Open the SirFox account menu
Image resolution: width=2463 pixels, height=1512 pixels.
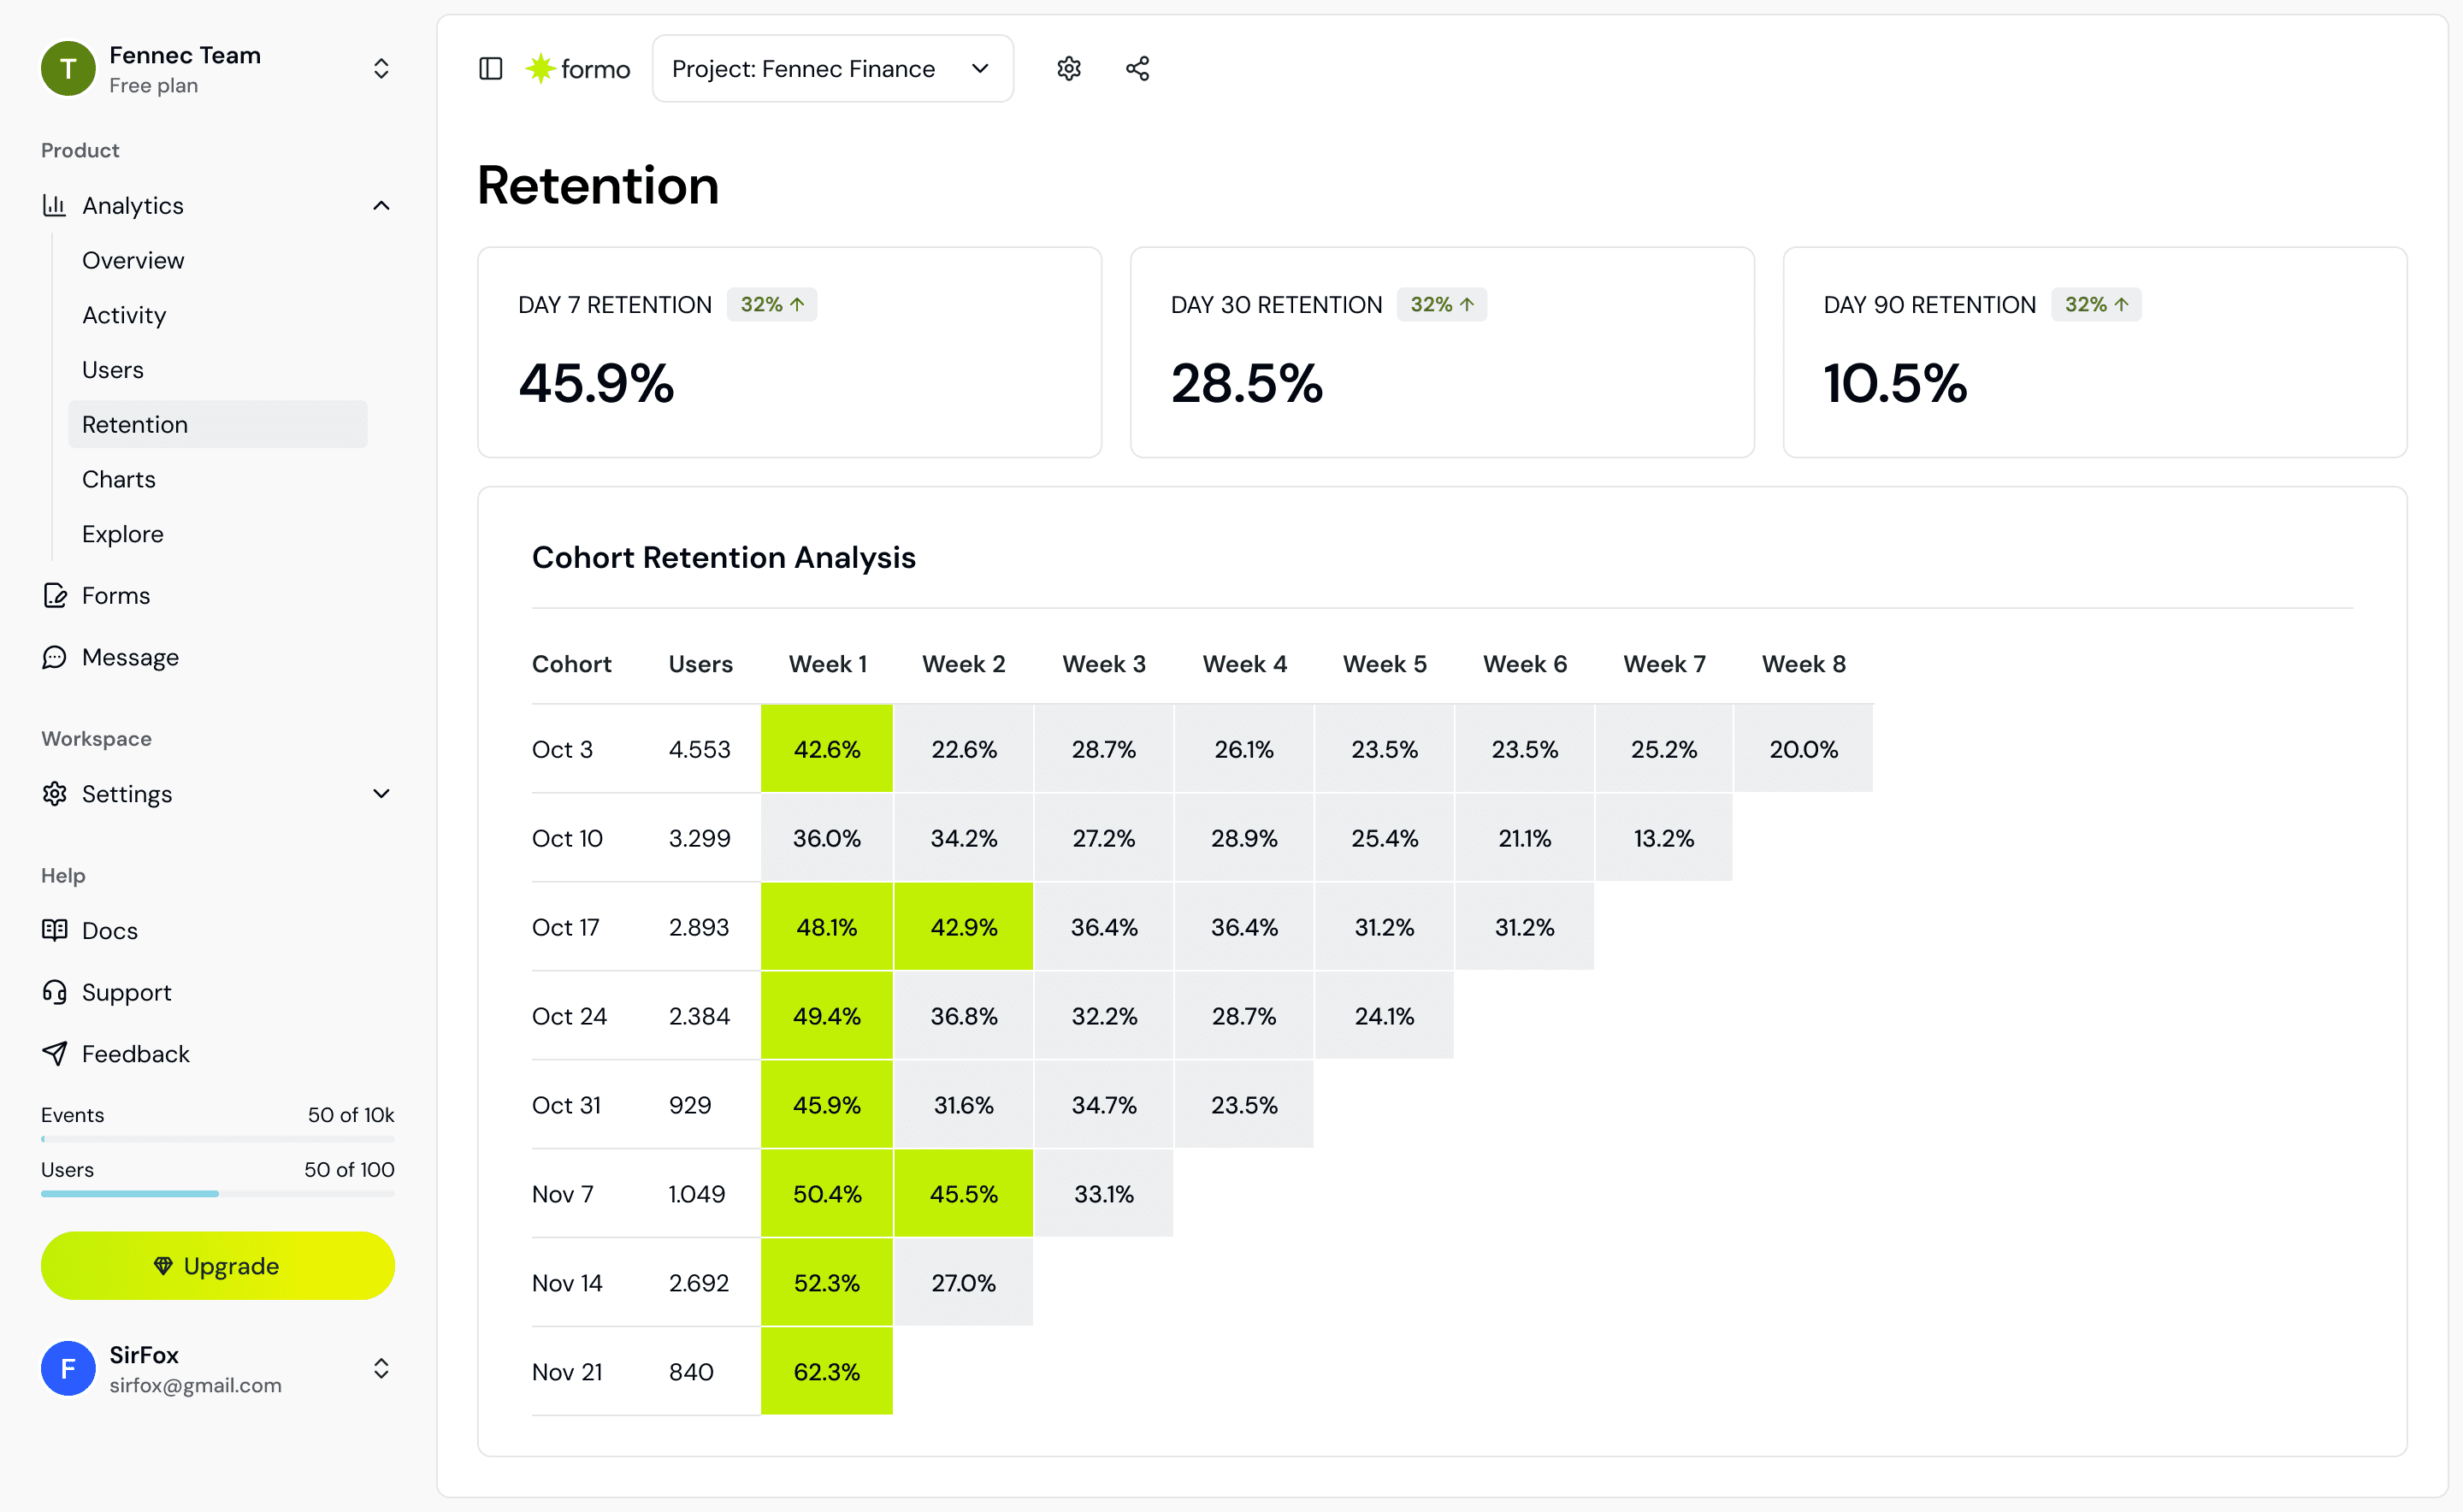point(217,1369)
